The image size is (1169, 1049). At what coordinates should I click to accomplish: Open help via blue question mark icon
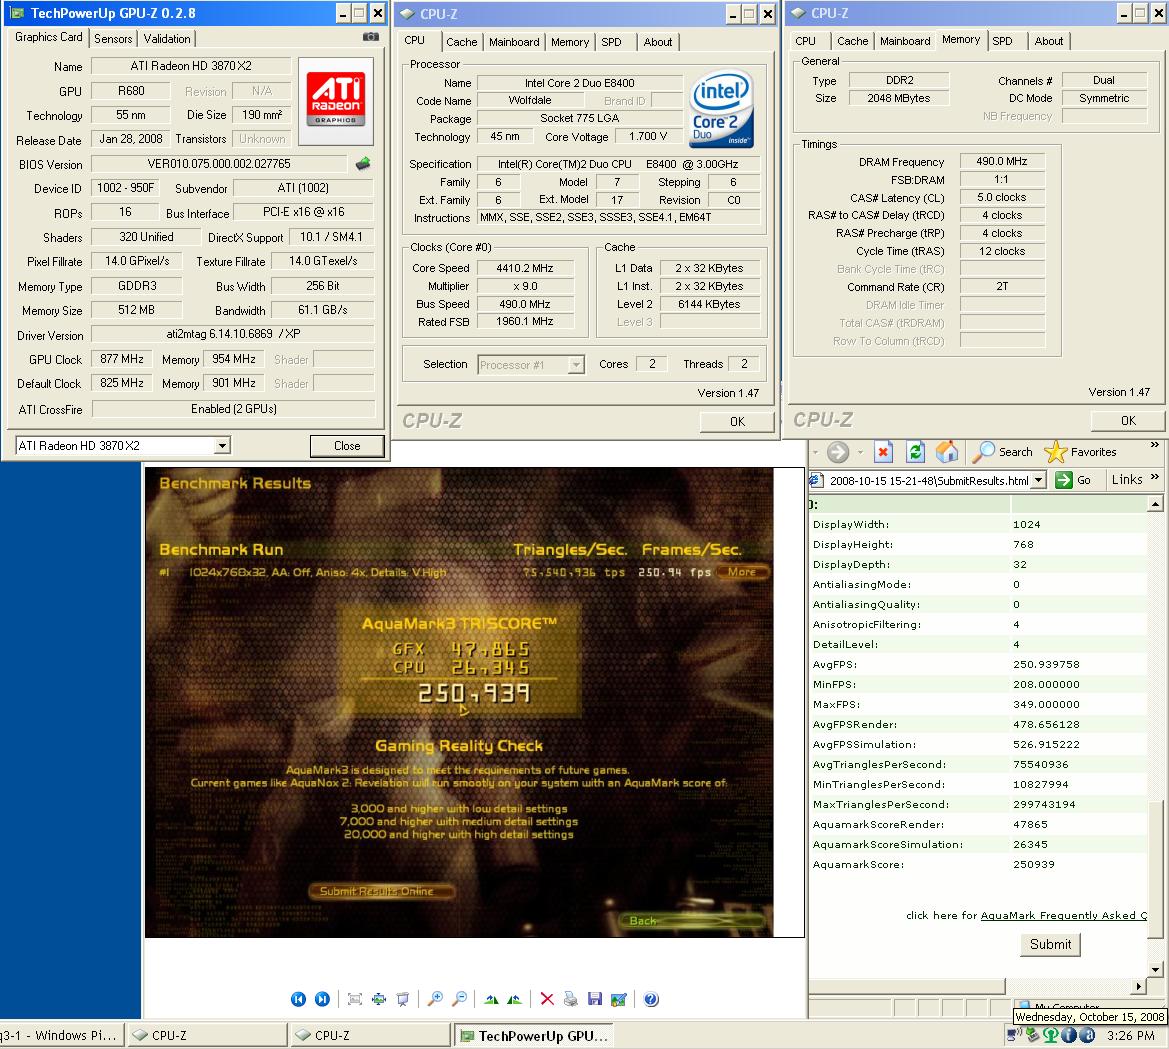tap(651, 999)
